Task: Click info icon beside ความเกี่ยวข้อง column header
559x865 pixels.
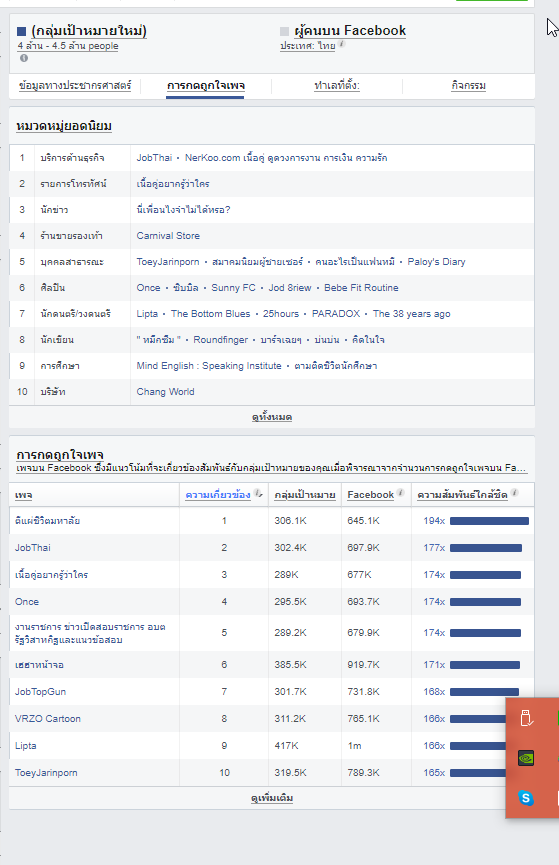Action: (258, 493)
